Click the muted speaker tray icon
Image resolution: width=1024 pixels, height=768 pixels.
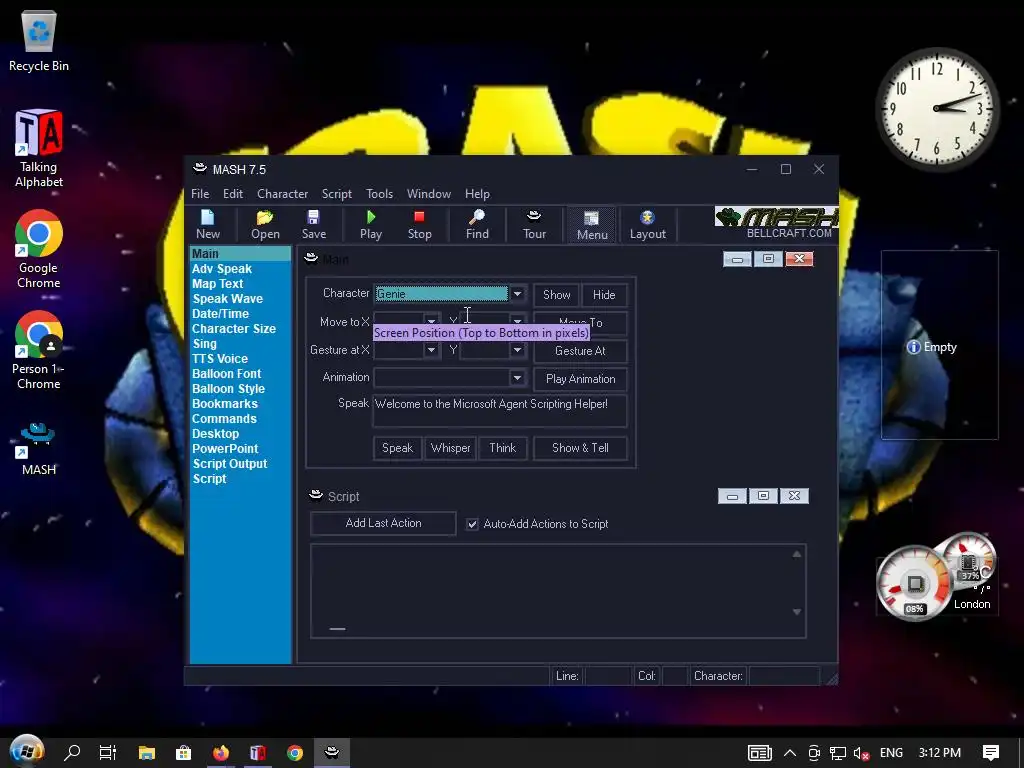(861, 753)
